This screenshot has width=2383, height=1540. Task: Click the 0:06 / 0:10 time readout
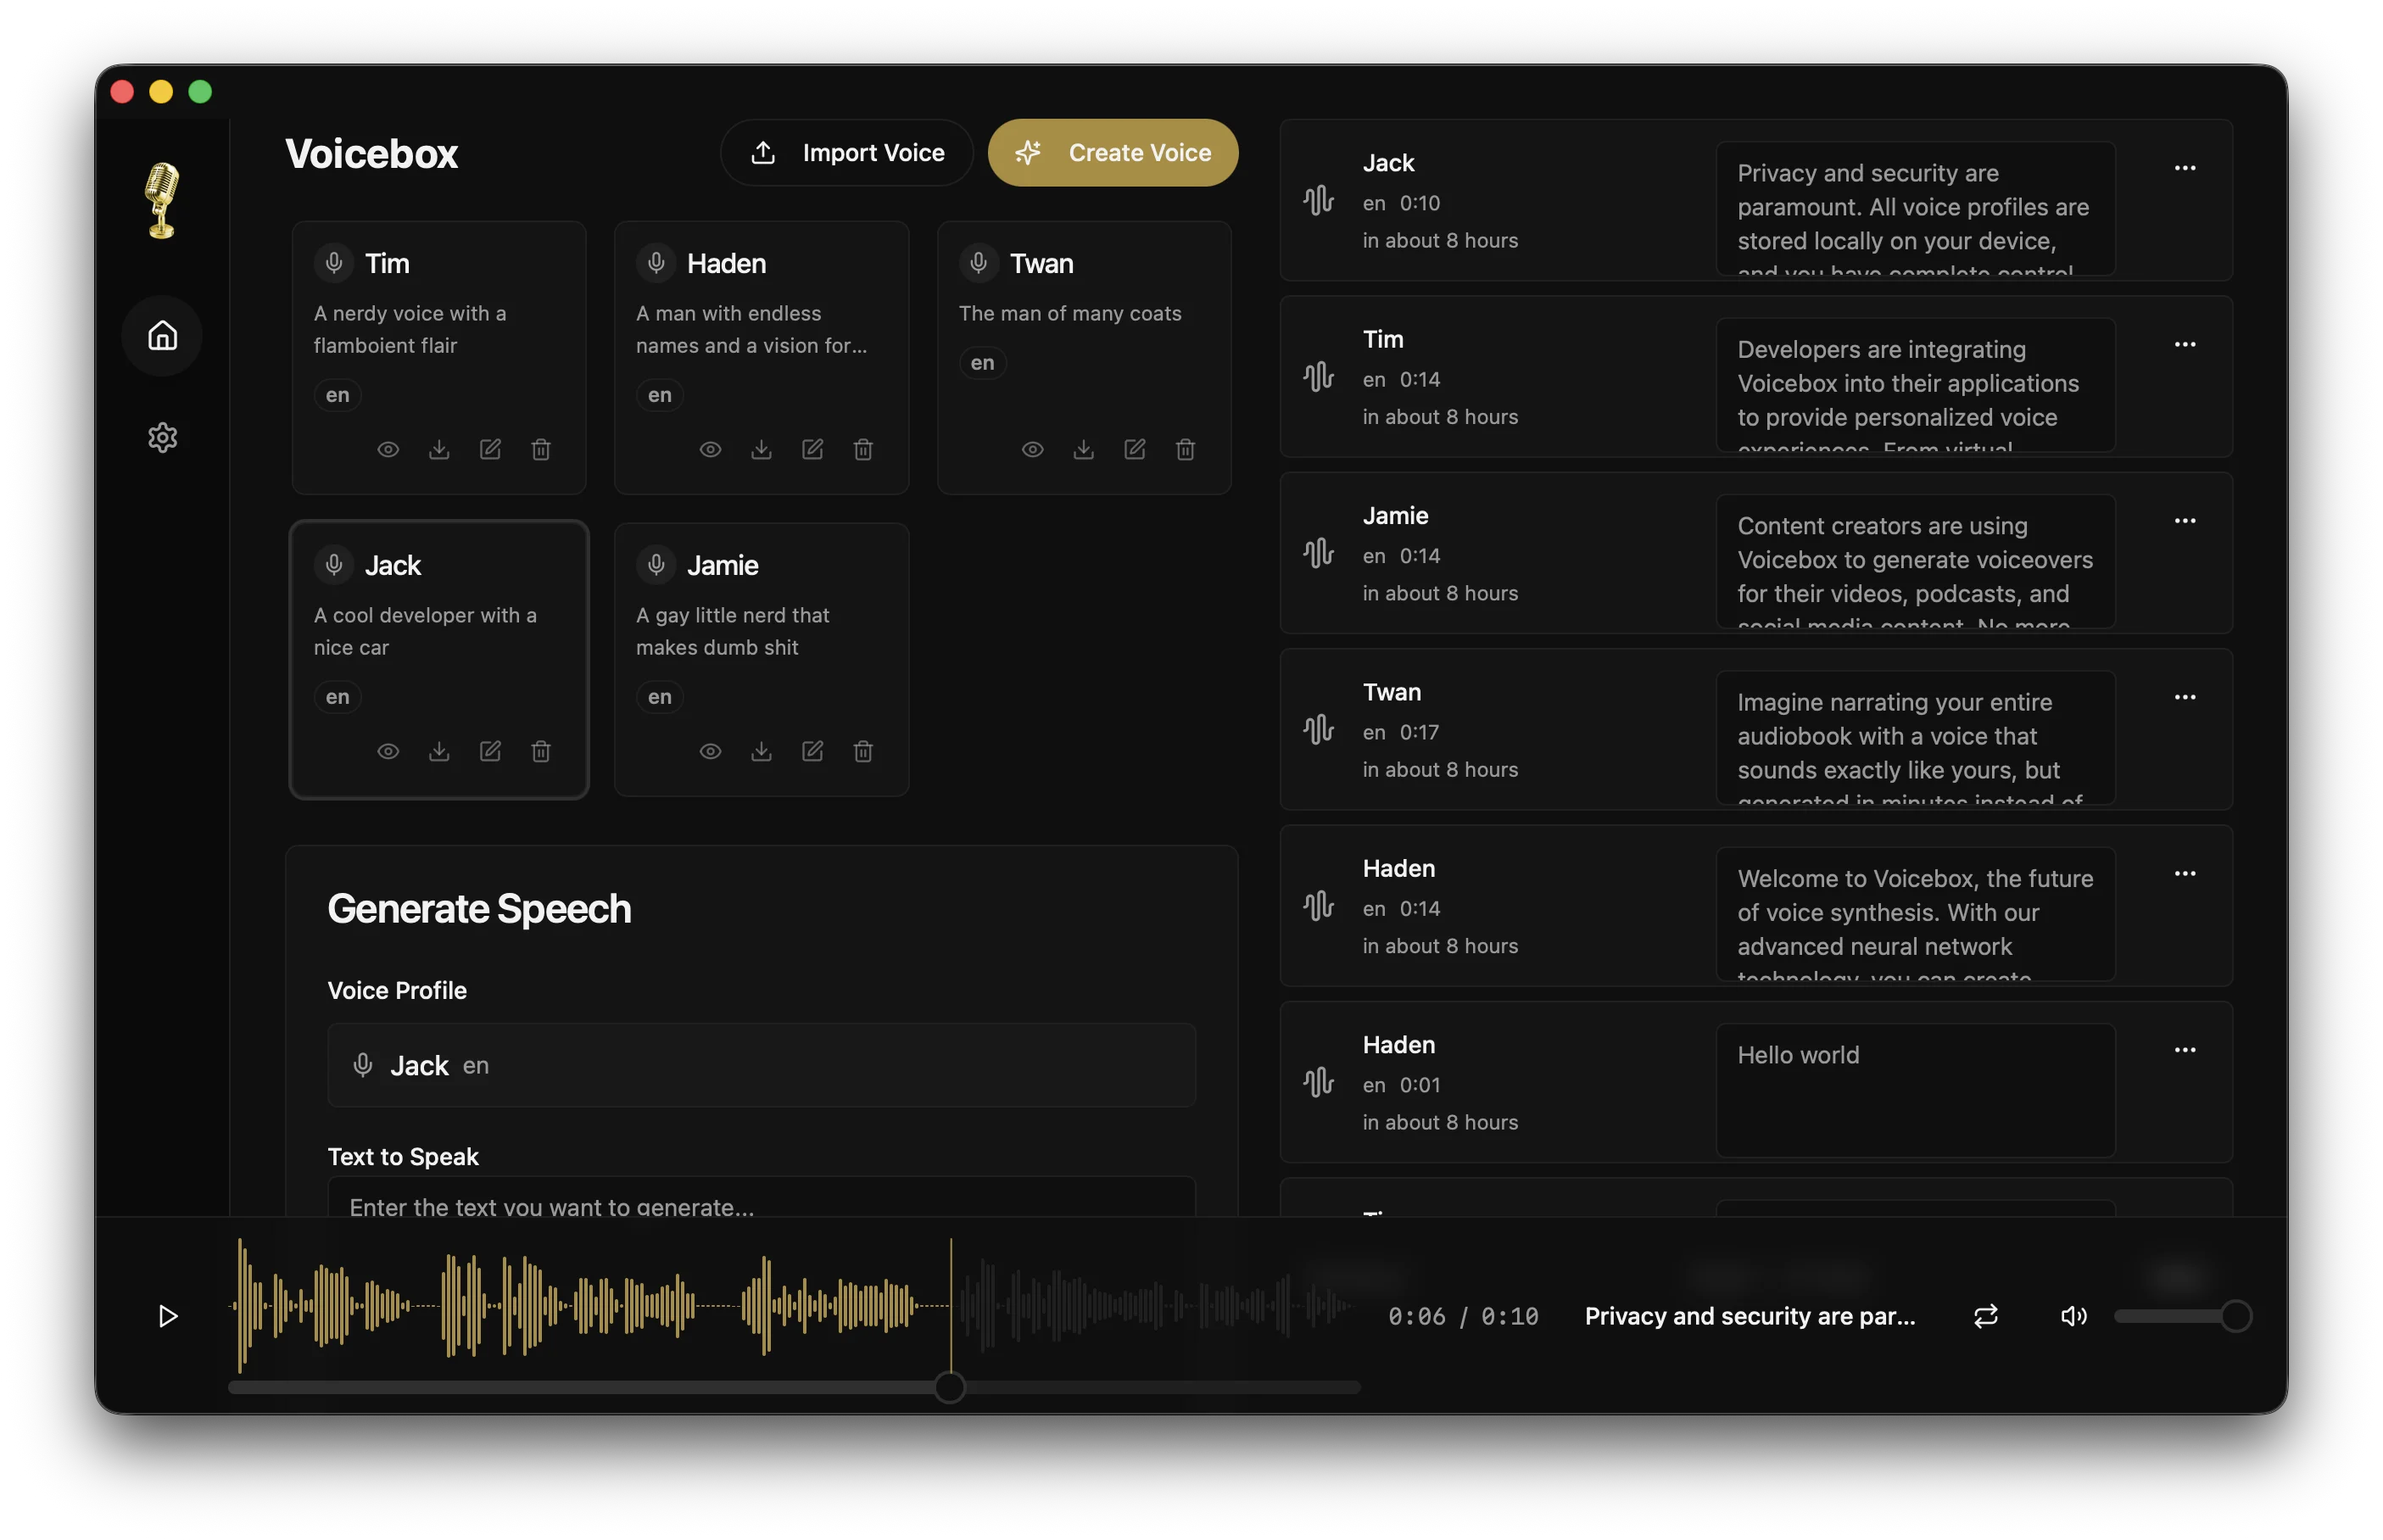pos(1463,1316)
